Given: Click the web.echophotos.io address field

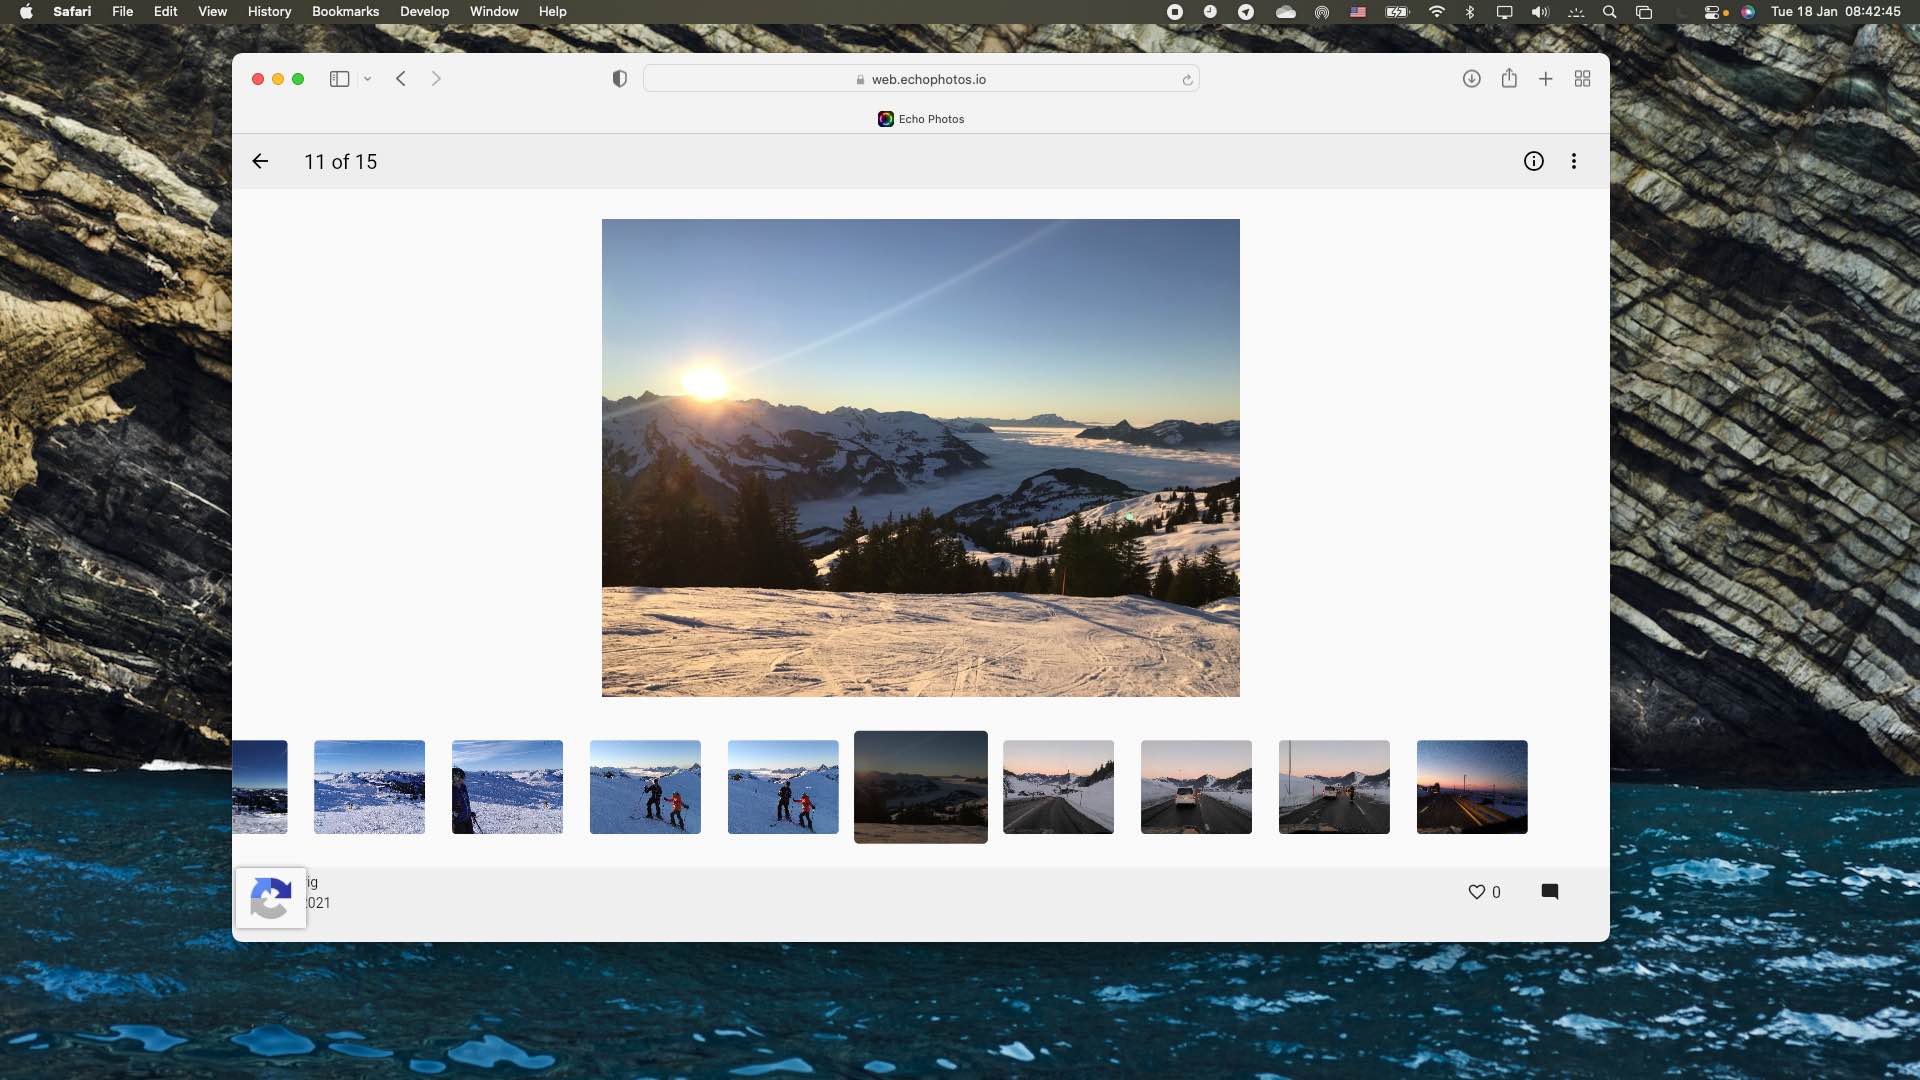Looking at the screenshot, I should point(928,79).
